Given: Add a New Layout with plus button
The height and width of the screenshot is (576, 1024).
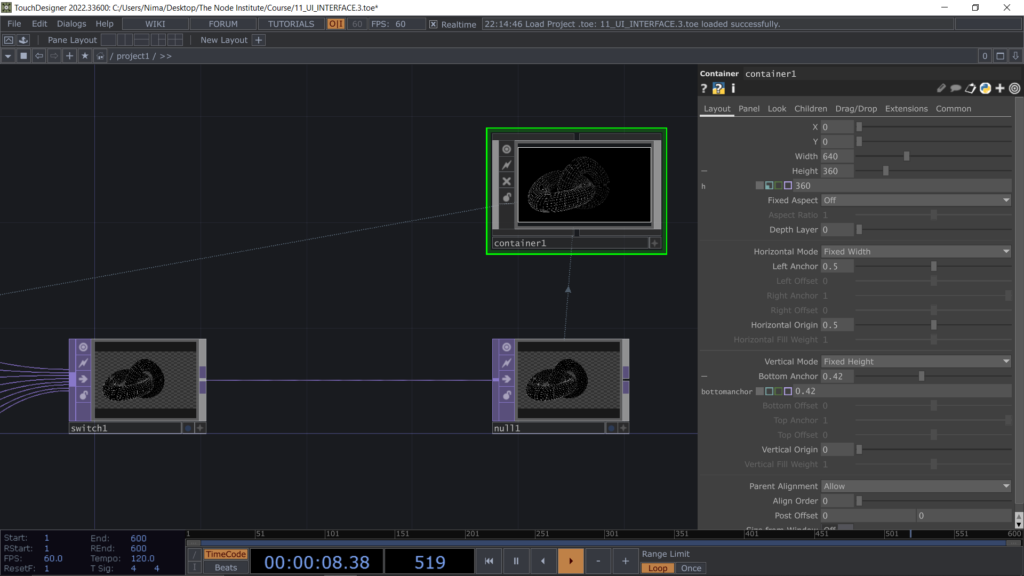Looking at the screenshot, I should [259, 40].
